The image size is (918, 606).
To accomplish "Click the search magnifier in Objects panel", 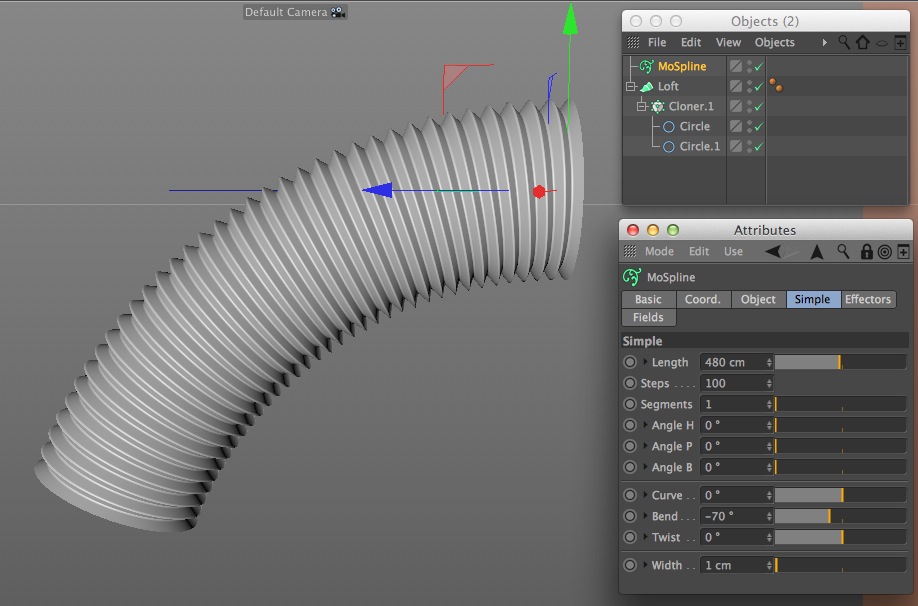I will pyautogui.click(x=844, y=42).
